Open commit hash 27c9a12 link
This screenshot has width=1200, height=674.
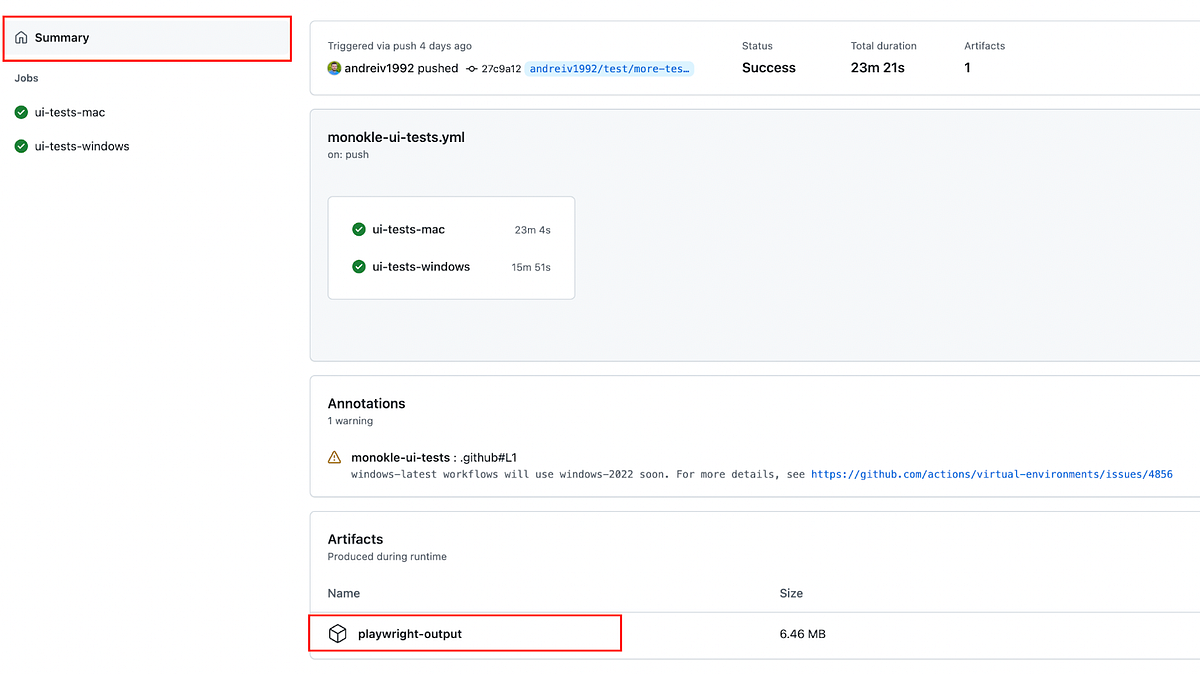501,69
